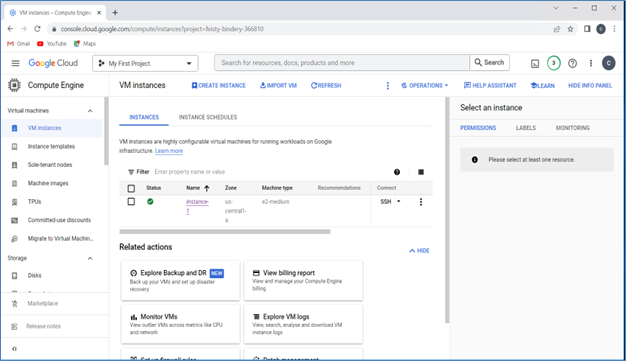Click the table horizontal scrollbar

[x=225, y=232]
